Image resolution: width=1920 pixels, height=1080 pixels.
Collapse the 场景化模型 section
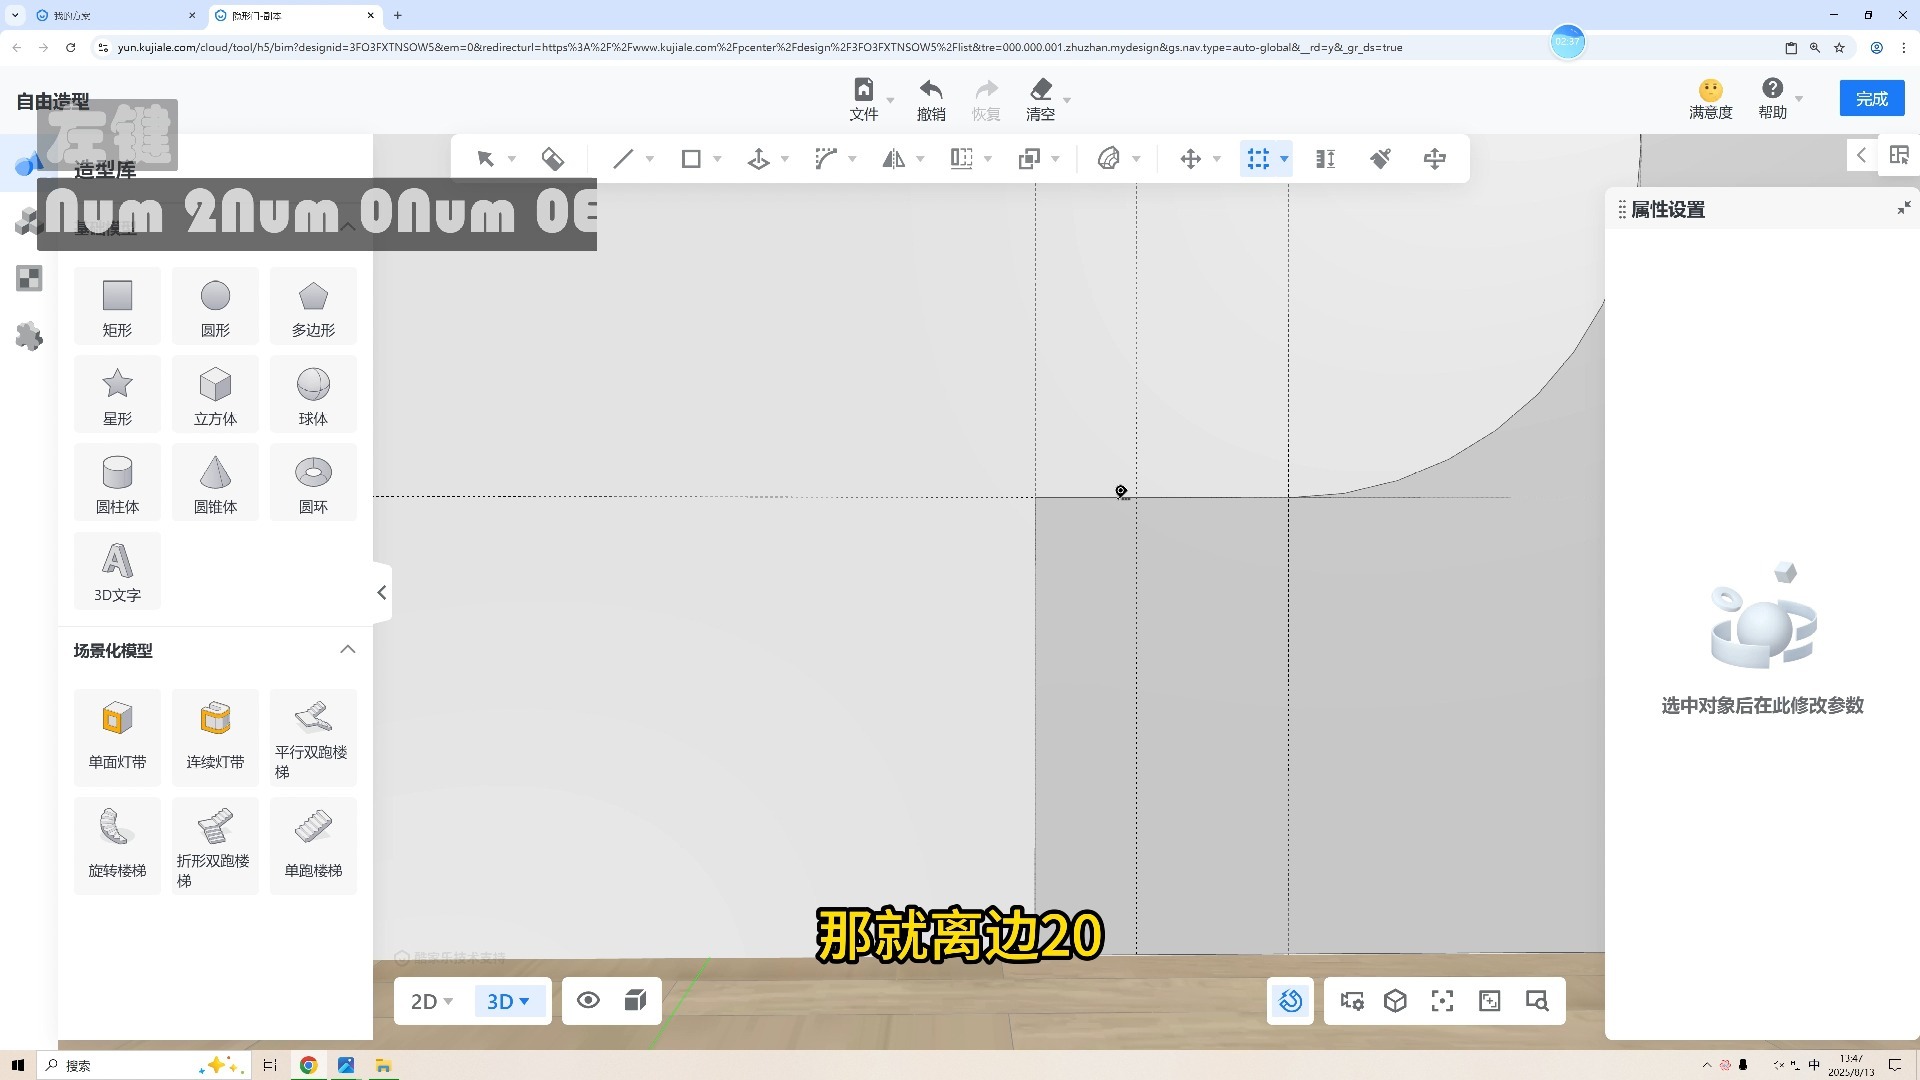tap(348, 649)
